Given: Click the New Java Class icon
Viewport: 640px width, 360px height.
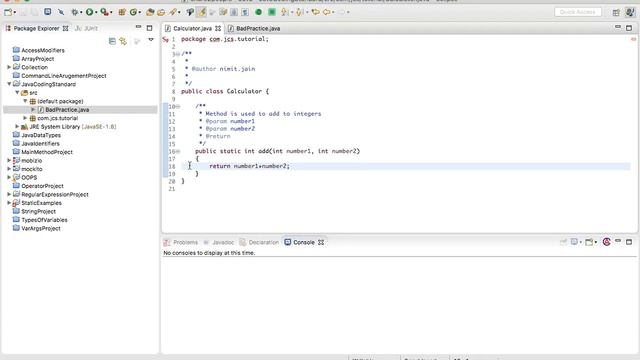Looking at the screenshot, I should pyautogui.click(x=133, y=12).
